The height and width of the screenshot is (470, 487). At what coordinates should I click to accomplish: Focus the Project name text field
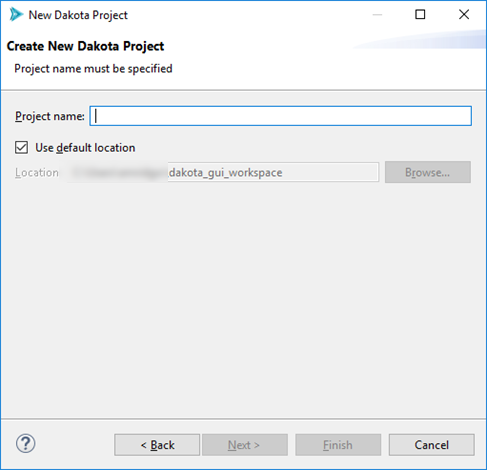point(280,116)
